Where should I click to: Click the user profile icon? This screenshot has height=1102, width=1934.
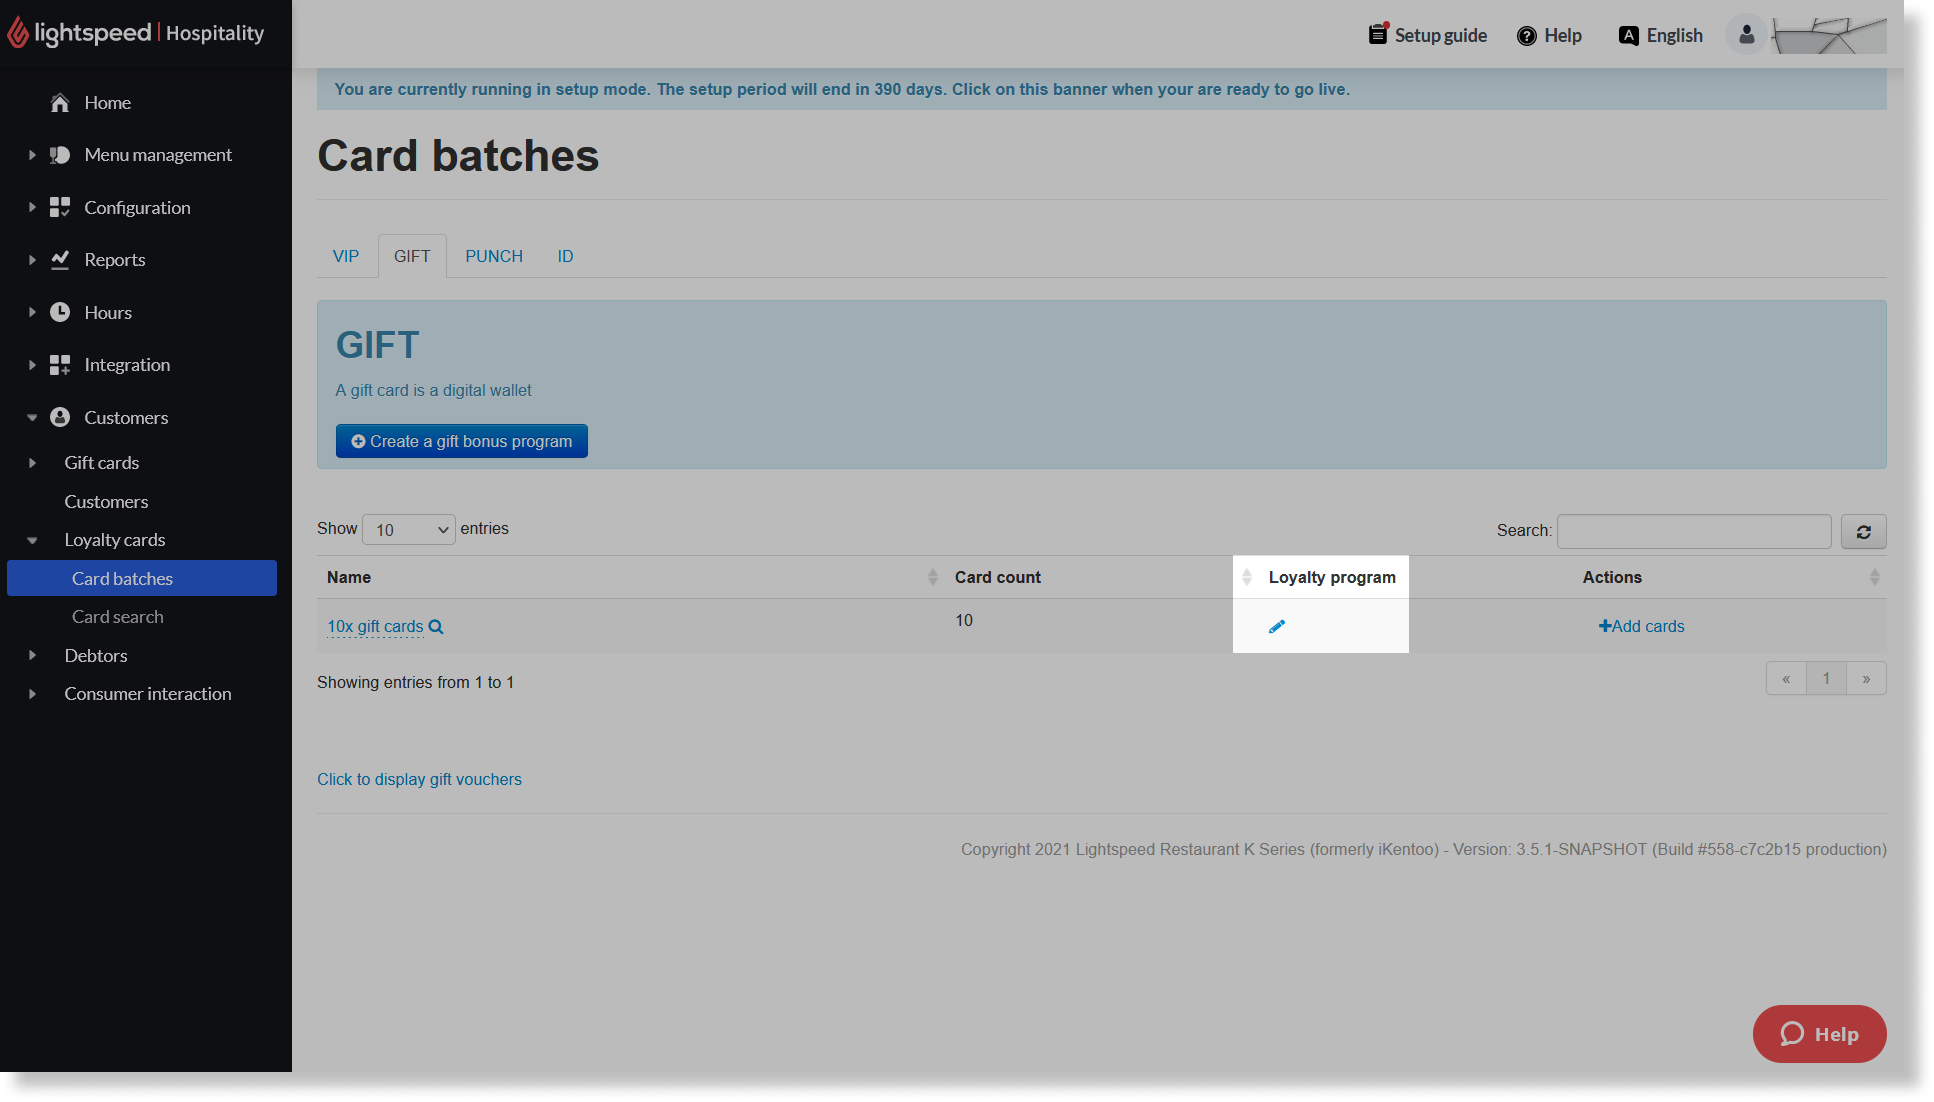[1744, 33]
